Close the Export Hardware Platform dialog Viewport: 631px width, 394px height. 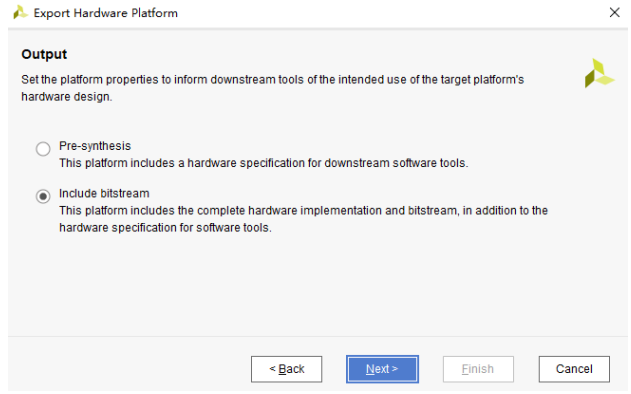click(x=615, y=12)
